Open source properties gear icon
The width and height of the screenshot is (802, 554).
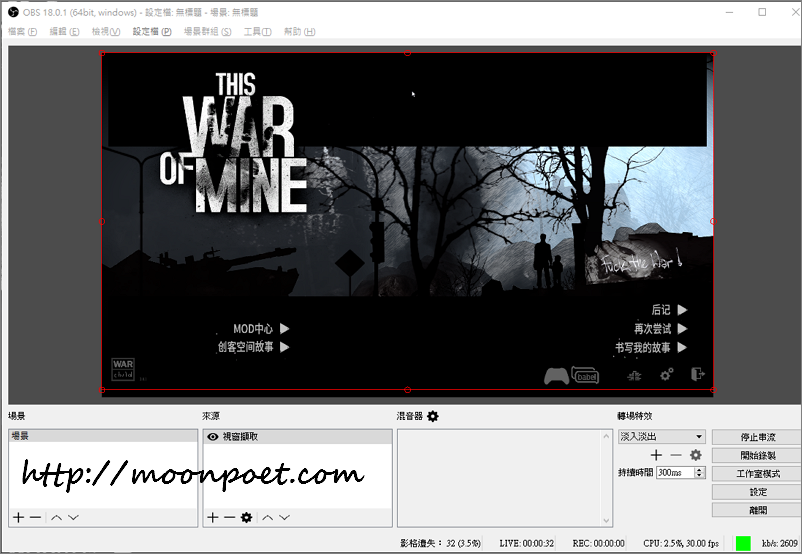pos(247,518)
